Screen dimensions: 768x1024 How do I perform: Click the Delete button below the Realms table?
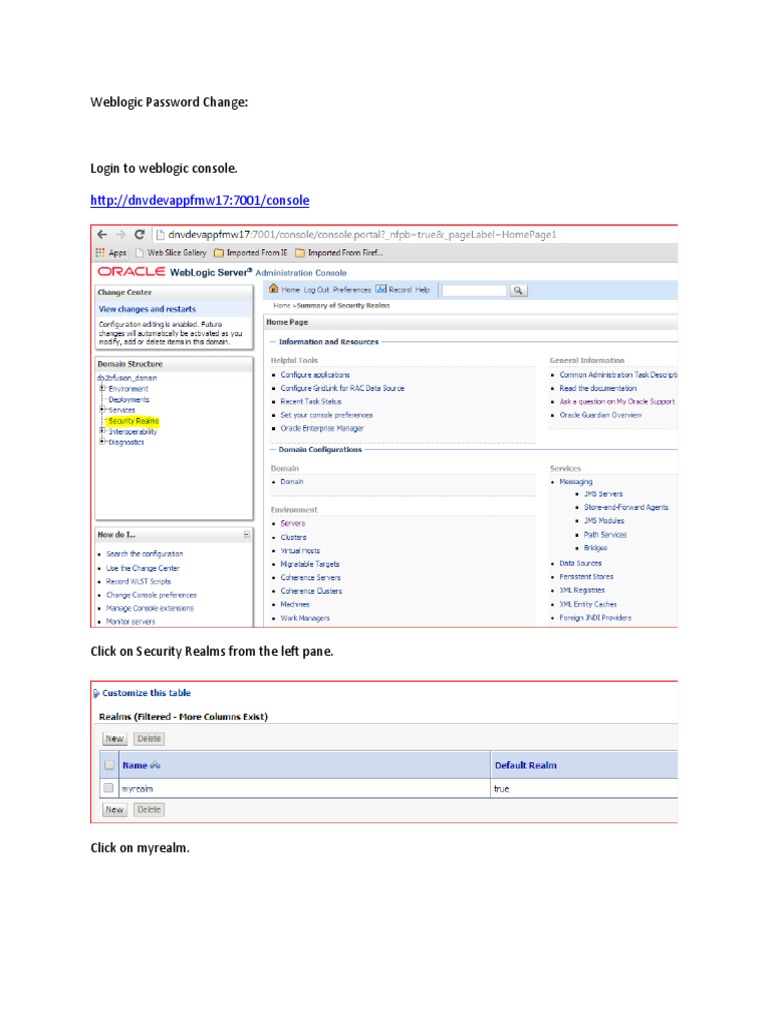[149, 810]
